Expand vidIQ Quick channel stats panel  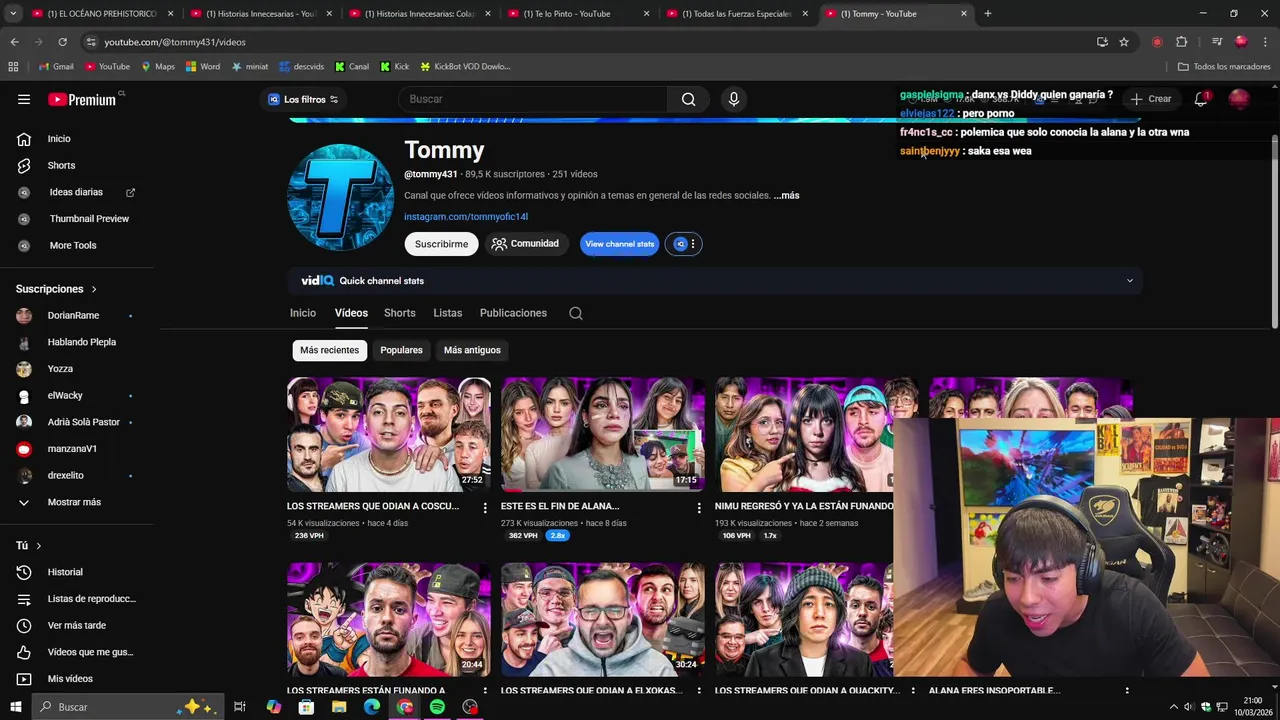1130,281
